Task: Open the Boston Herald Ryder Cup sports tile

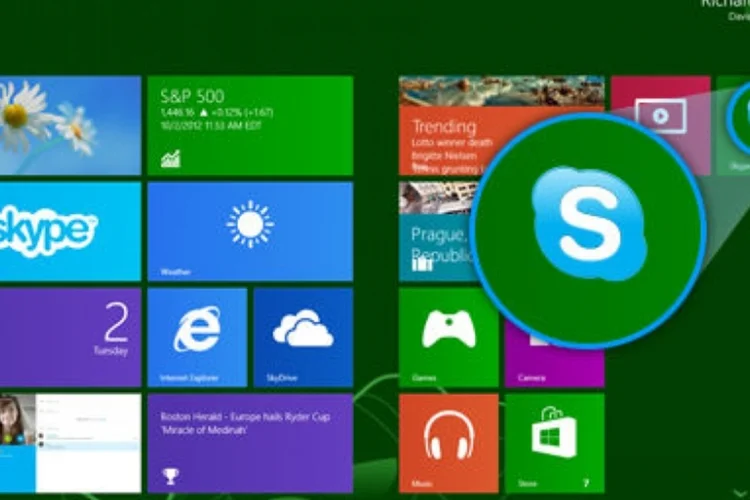Action: pos(250,443)
